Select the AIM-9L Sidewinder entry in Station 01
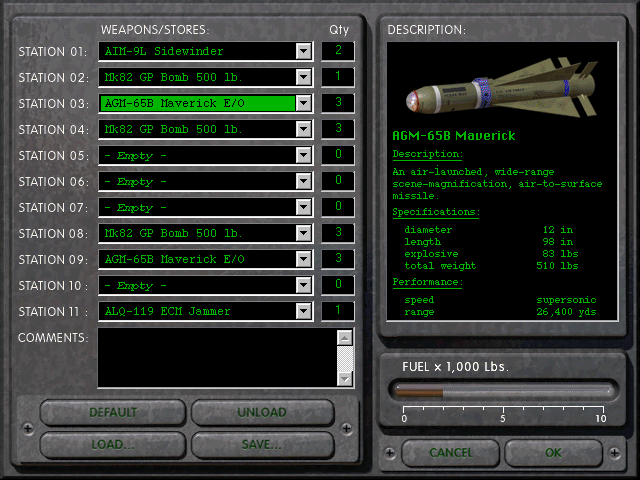Image resolution: width=640 pixels, height=480 pixels. pos(198,51)
